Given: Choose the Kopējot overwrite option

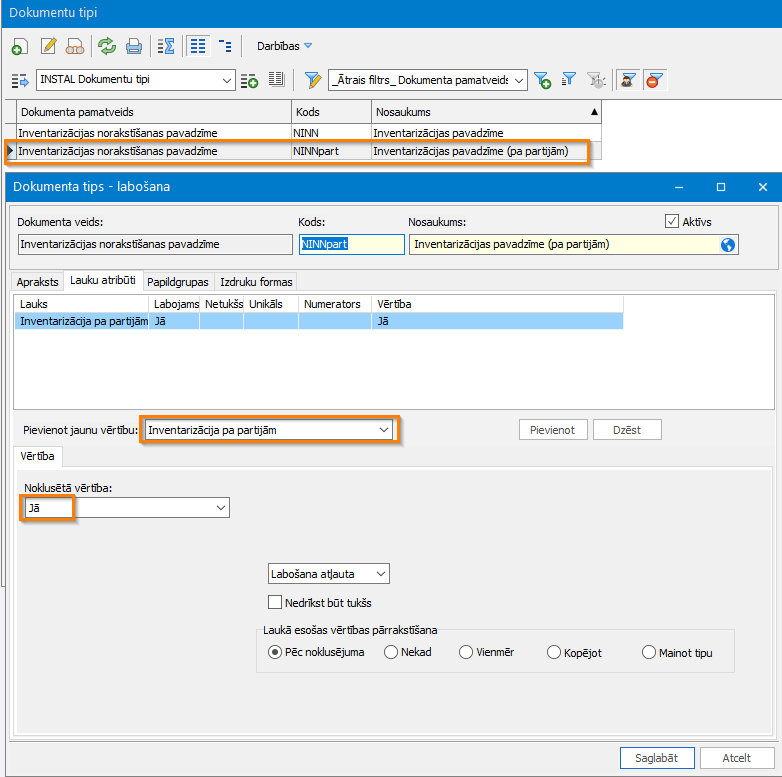Looking at the screenshot, I should click(x=555, y=653).
